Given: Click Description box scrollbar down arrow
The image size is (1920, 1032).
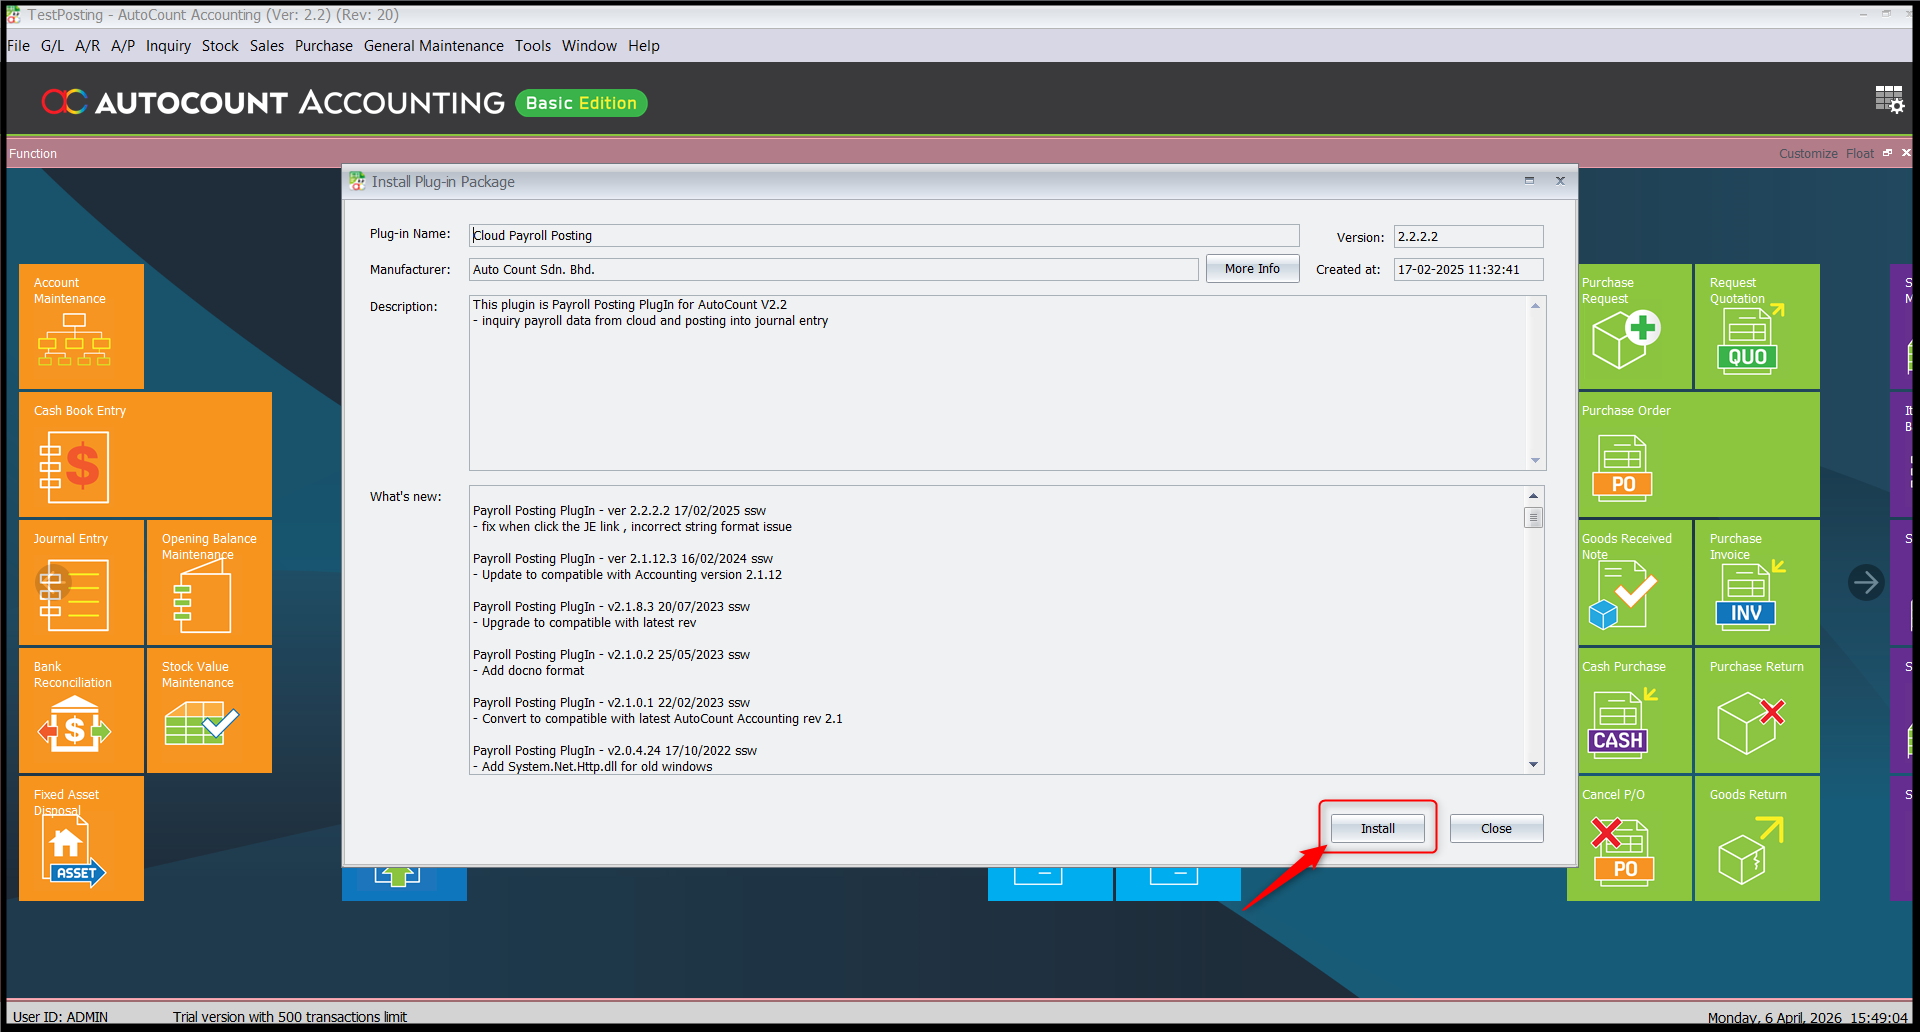Looking at the screenshot, I should pyautogui.click(x=1535, y=461).
